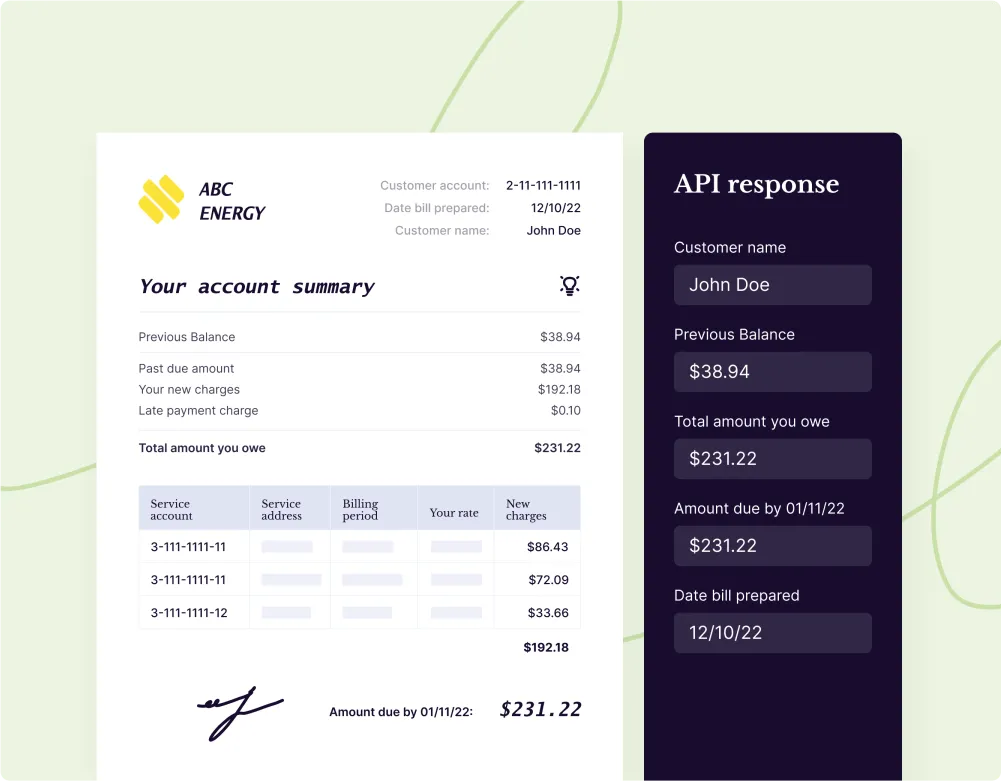Select the Amount due by 01/11/22 API field
Screen dimensions: 1002x781
(772, 546)
